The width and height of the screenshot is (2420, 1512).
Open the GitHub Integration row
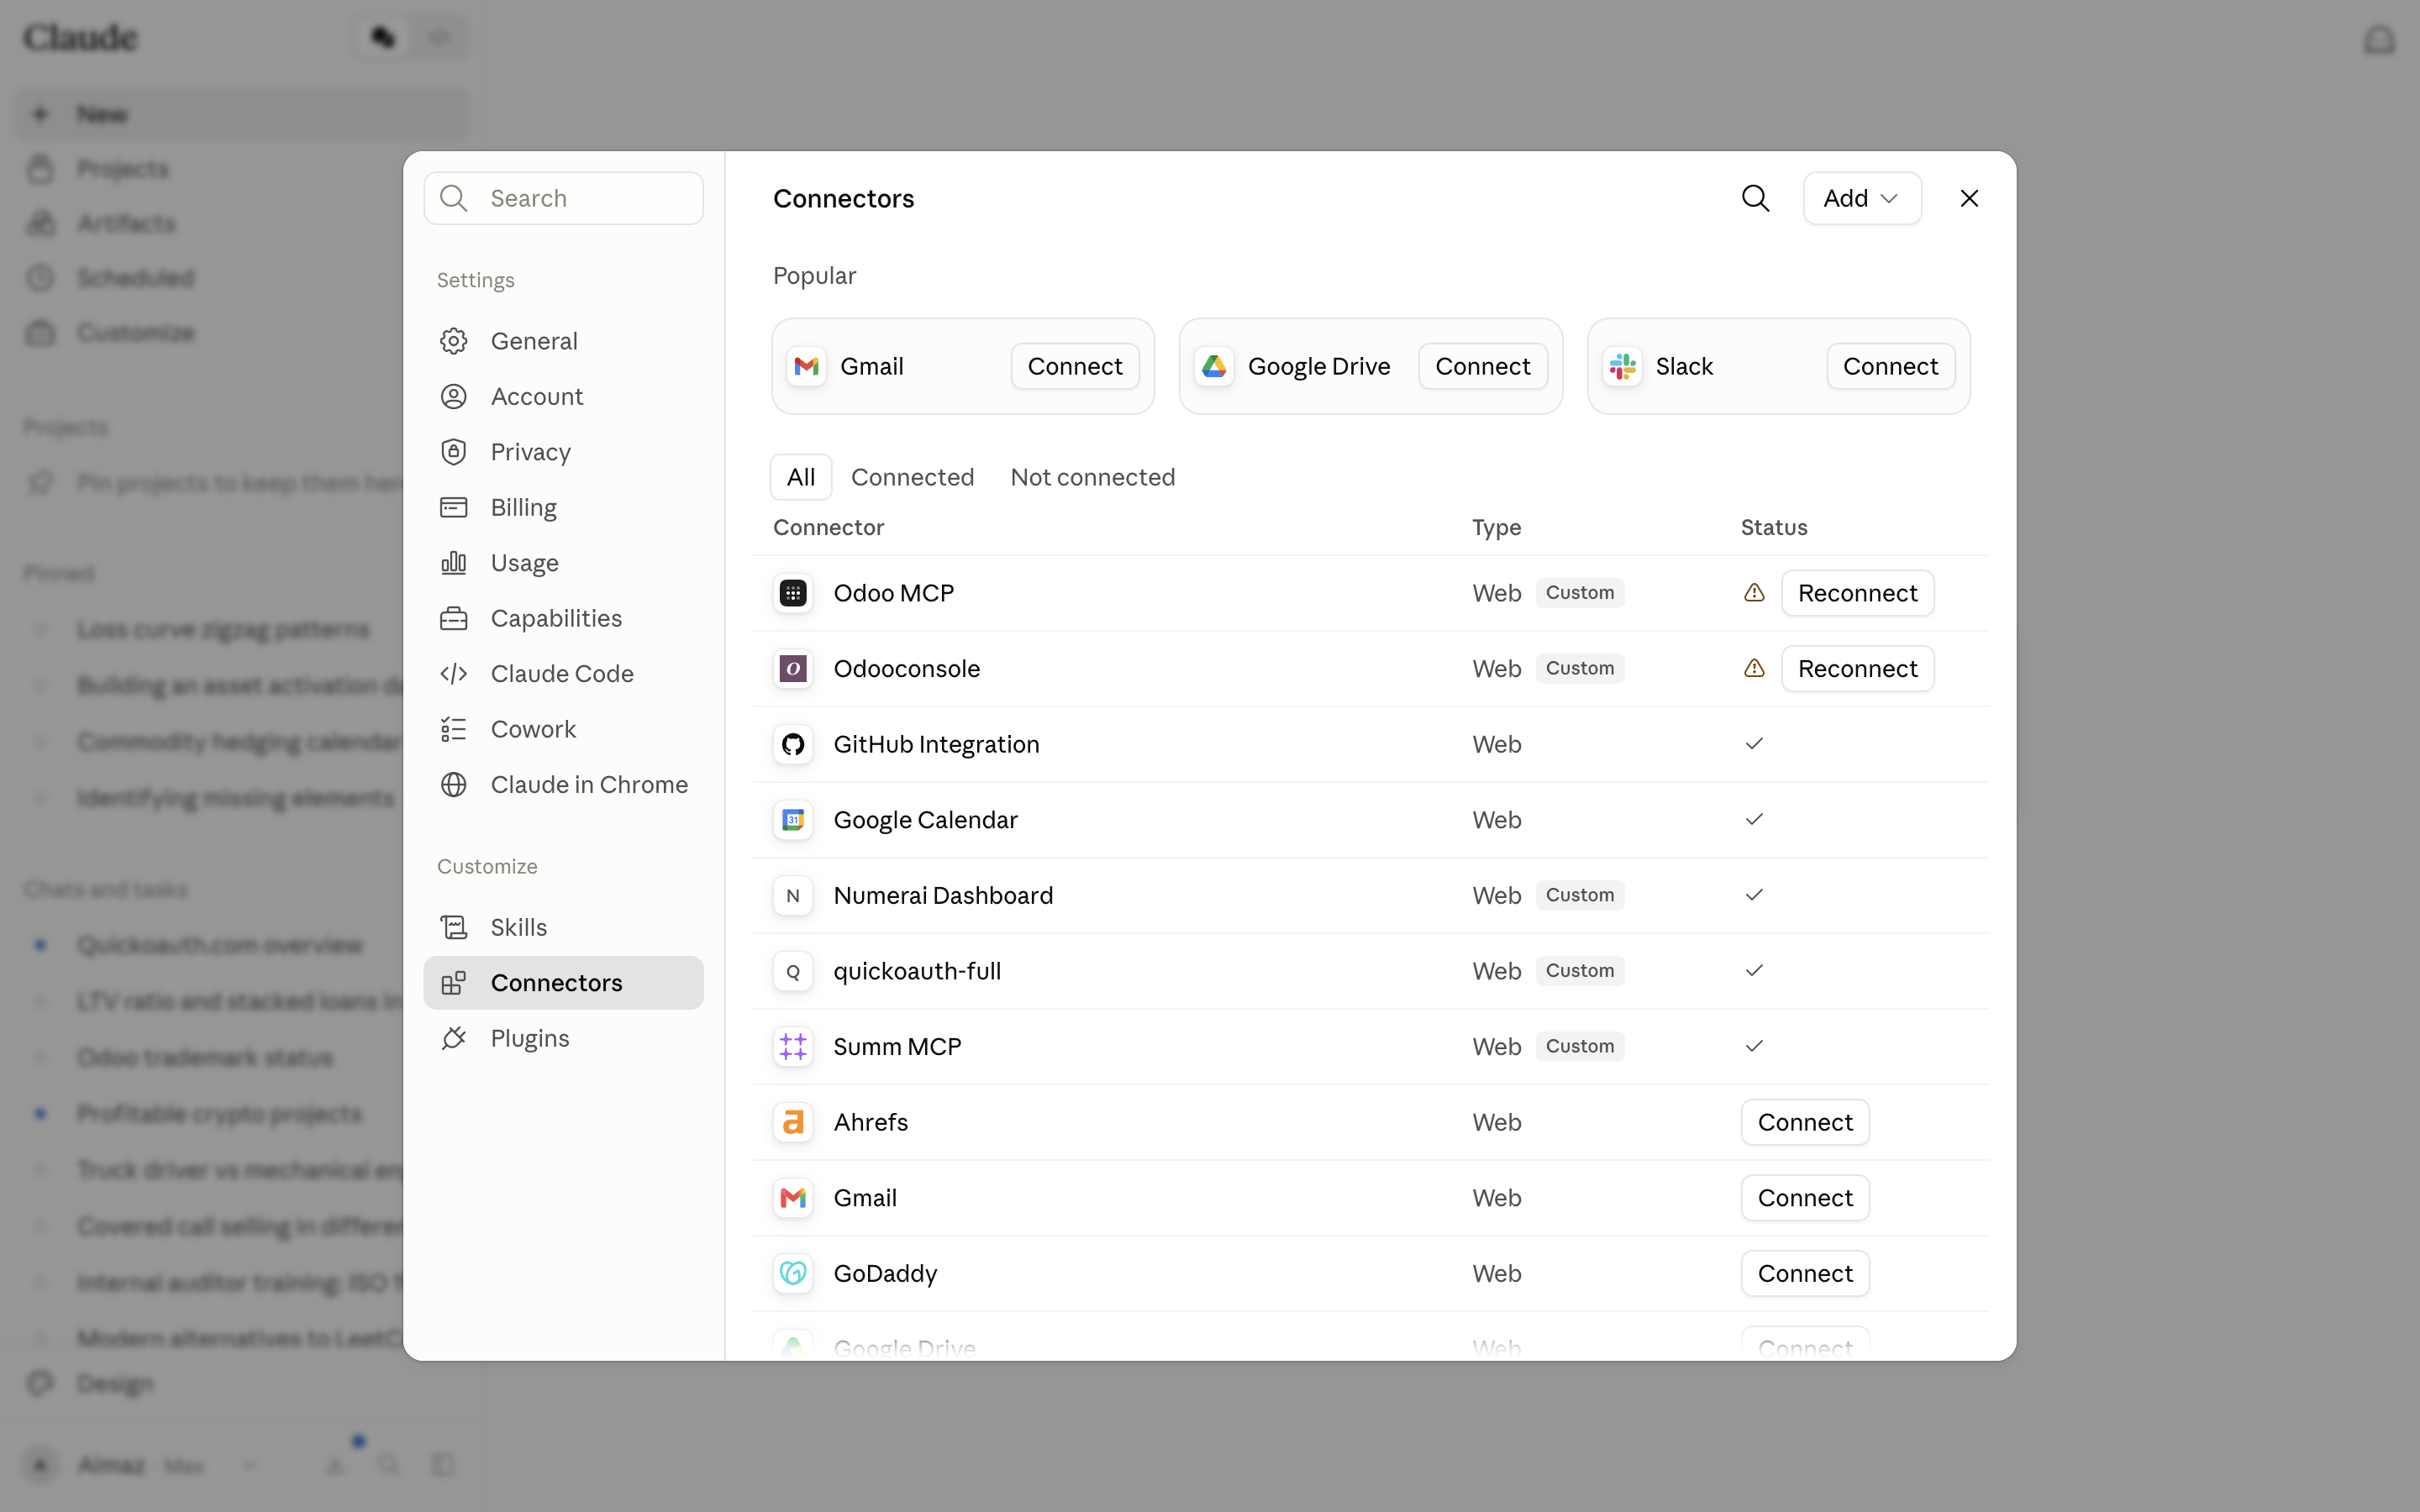1371,744
